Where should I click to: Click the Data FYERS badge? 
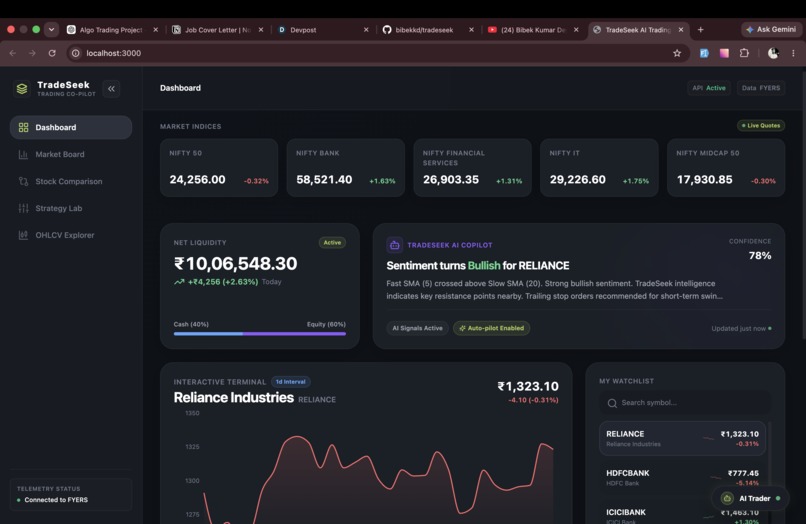tap(761, 88)
